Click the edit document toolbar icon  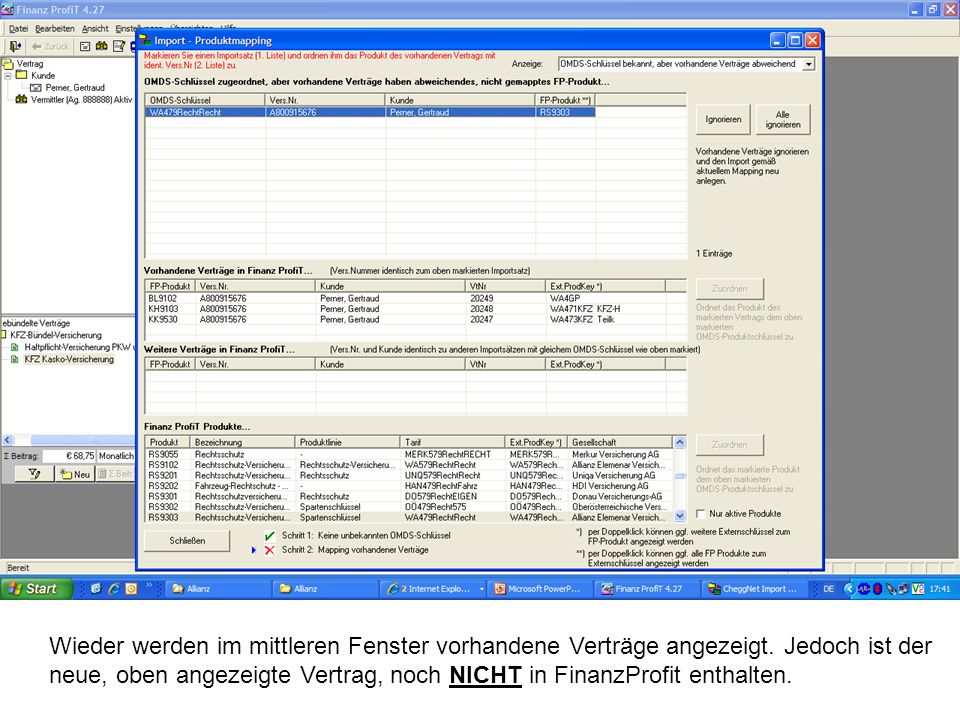coord(119,46)
